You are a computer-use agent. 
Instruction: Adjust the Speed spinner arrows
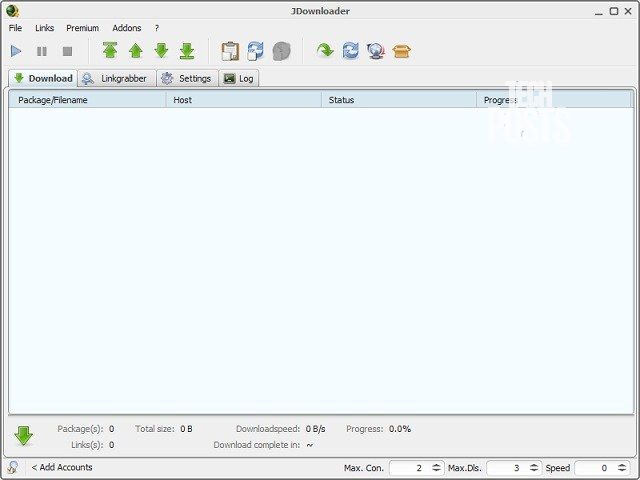coord(622,468)
